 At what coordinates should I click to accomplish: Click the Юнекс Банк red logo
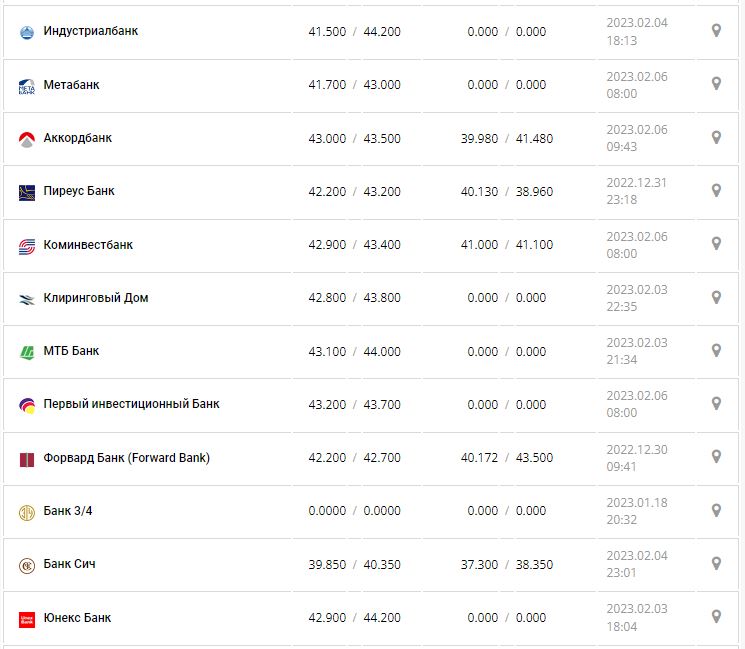(27, 619)
